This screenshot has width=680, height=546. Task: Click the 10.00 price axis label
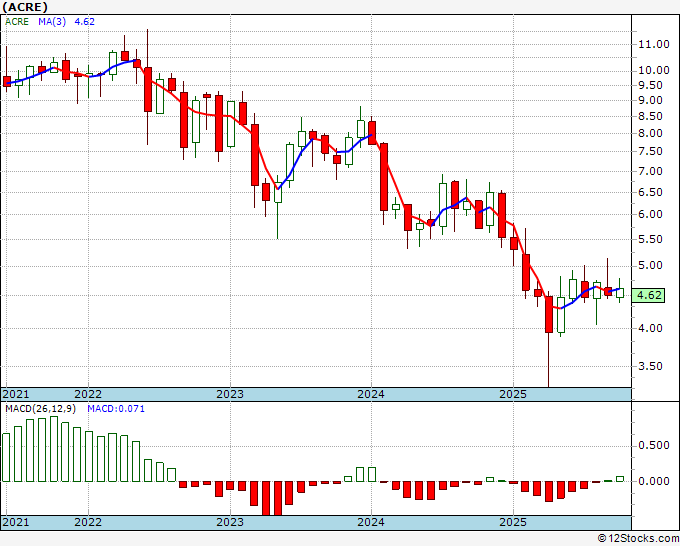654,70
